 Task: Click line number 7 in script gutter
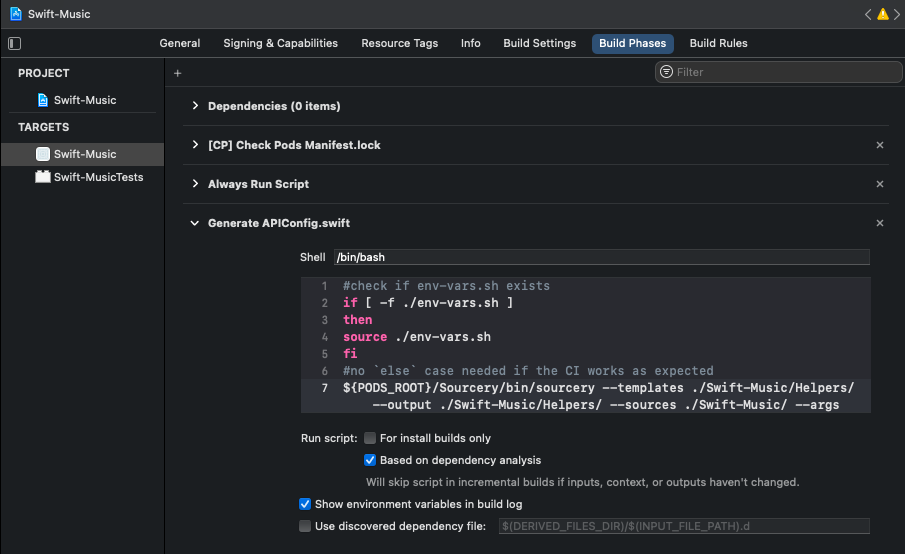(x=324, y=388)
